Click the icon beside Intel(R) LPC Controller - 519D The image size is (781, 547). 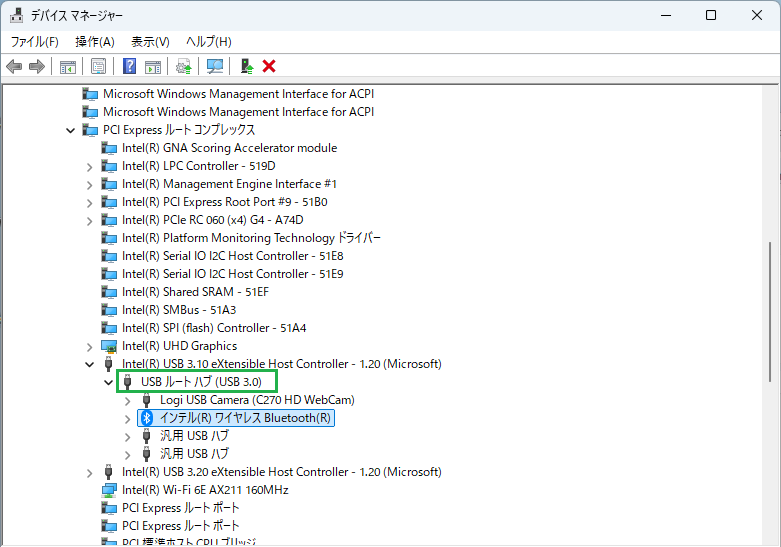pos(109,166)
